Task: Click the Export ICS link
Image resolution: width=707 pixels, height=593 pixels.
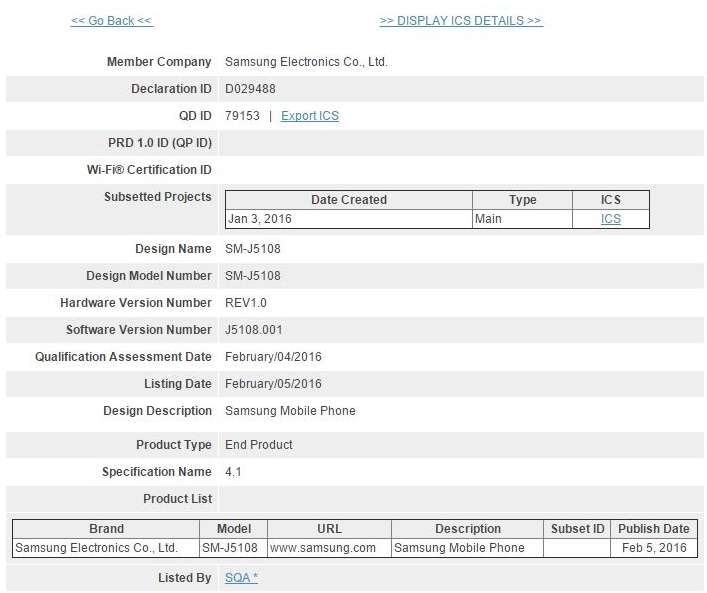Action: coord(310,116)
